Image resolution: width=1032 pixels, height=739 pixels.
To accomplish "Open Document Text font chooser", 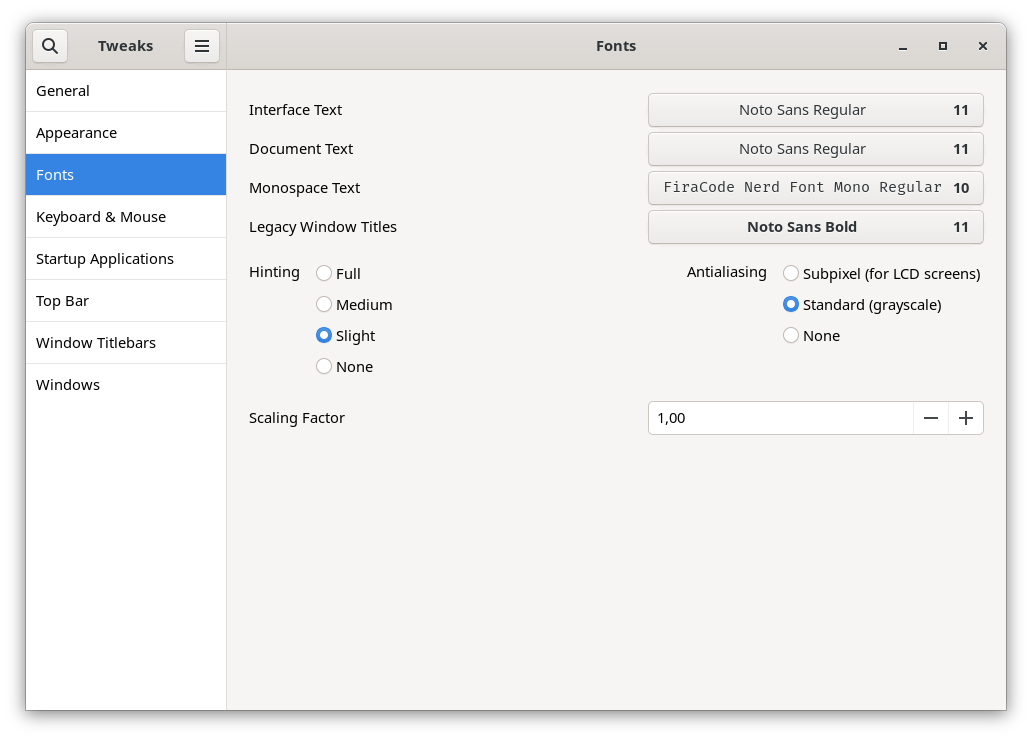I will [815, 149].
